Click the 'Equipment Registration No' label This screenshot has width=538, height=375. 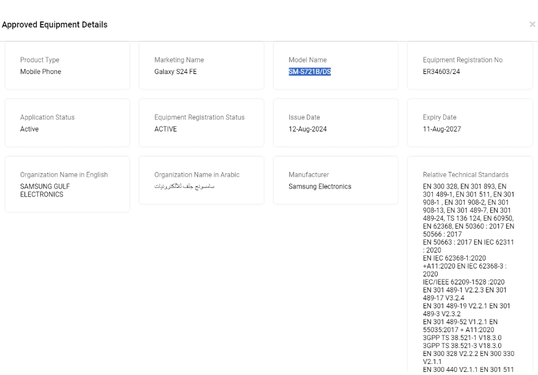point(463,60)
